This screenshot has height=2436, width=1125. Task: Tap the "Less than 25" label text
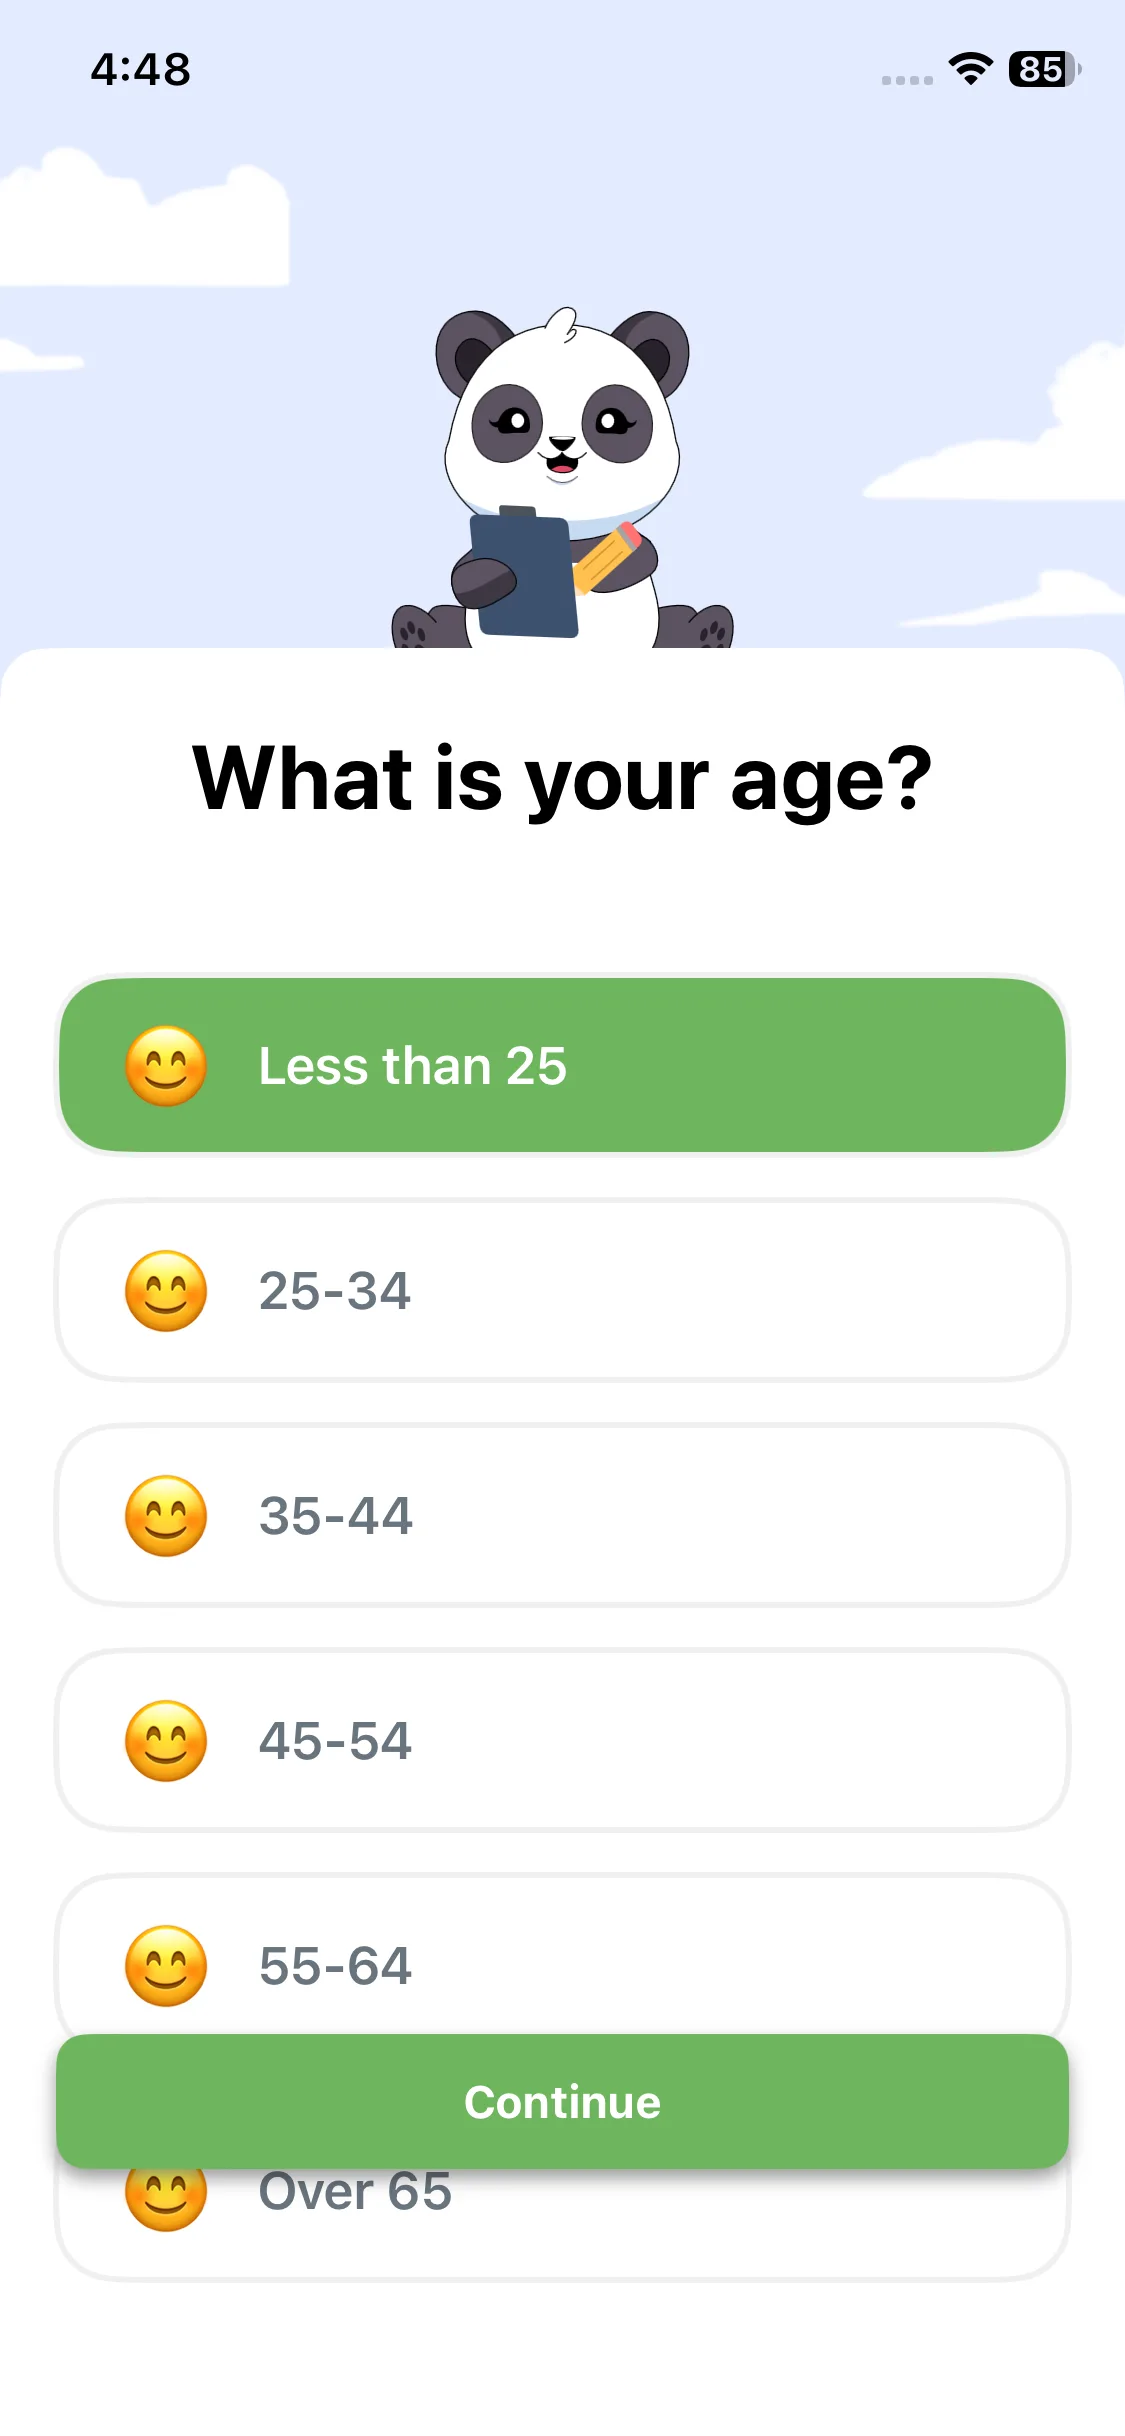(412, 1066)
